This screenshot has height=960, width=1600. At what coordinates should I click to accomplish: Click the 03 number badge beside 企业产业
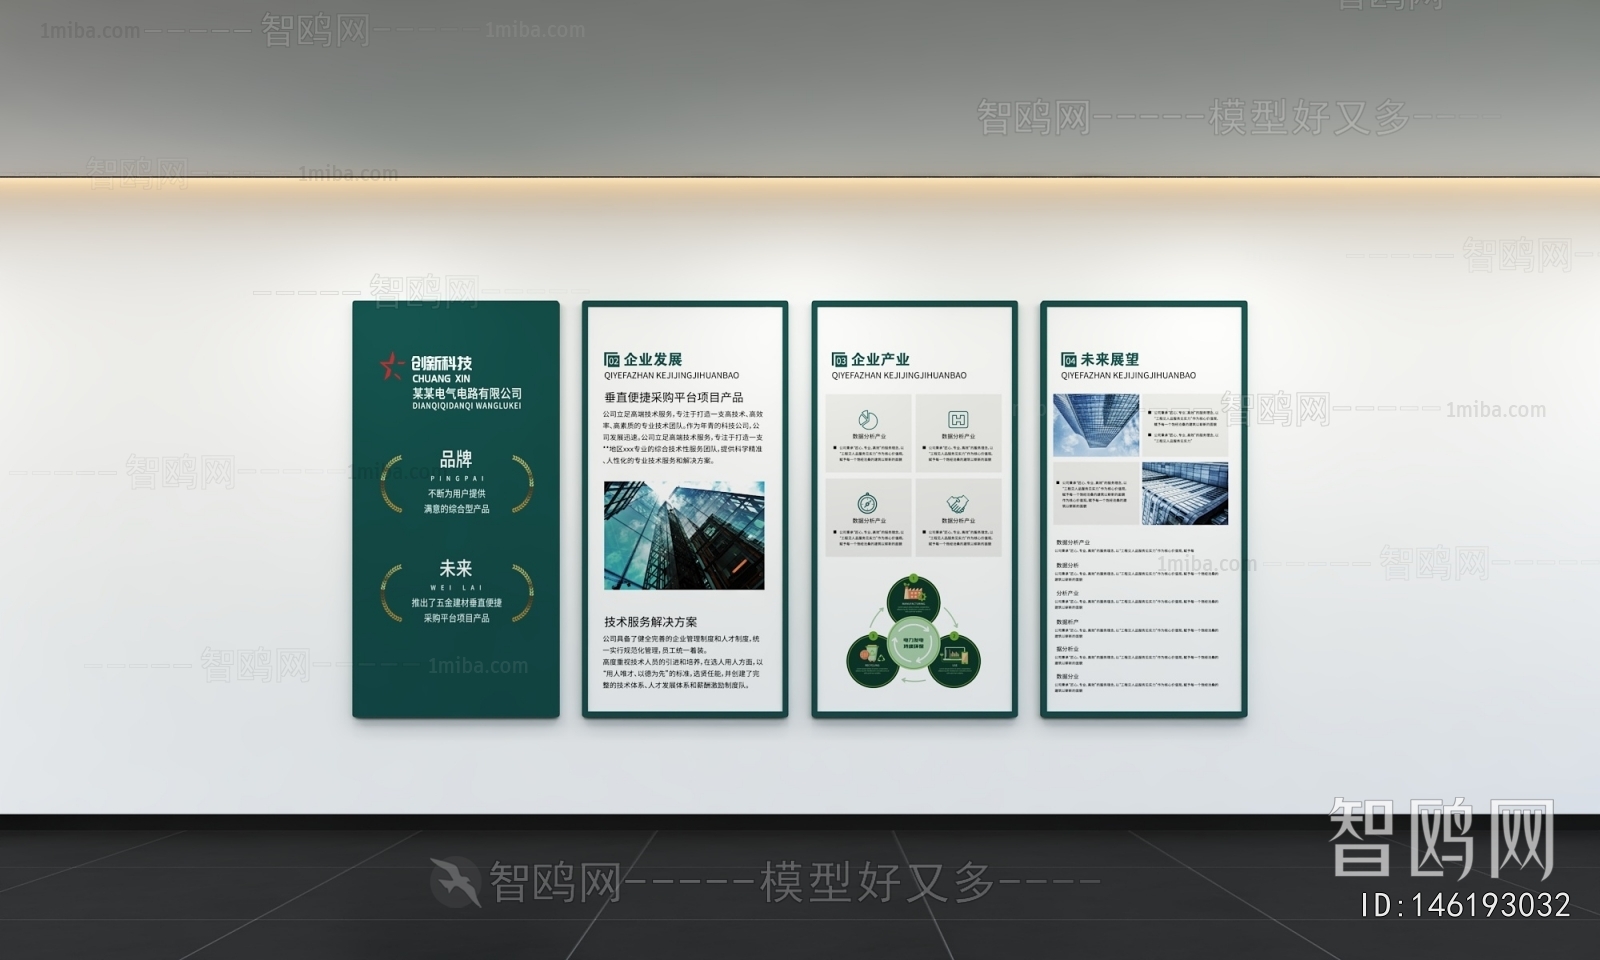839,360
